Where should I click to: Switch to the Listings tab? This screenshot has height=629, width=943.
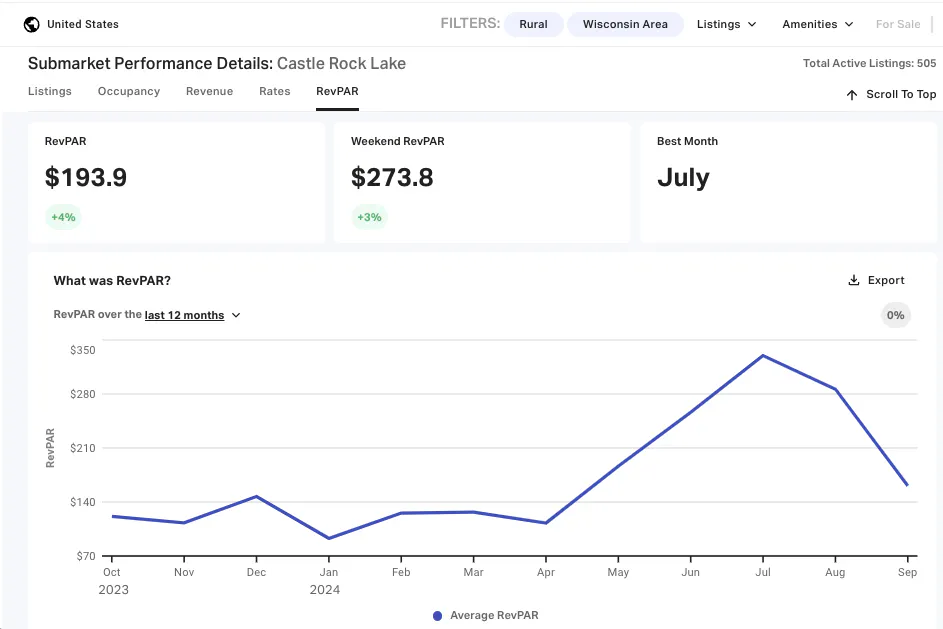(x=50, y=91)
